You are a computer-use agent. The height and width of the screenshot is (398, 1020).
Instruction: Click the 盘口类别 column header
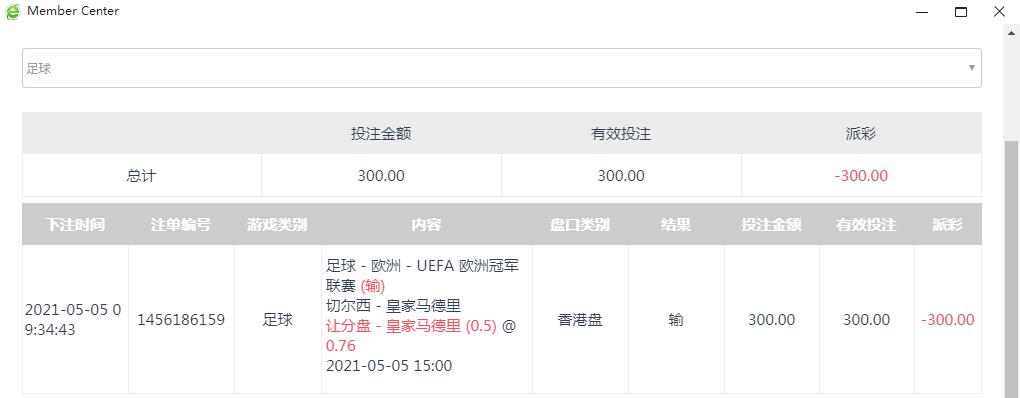(580, 225)
